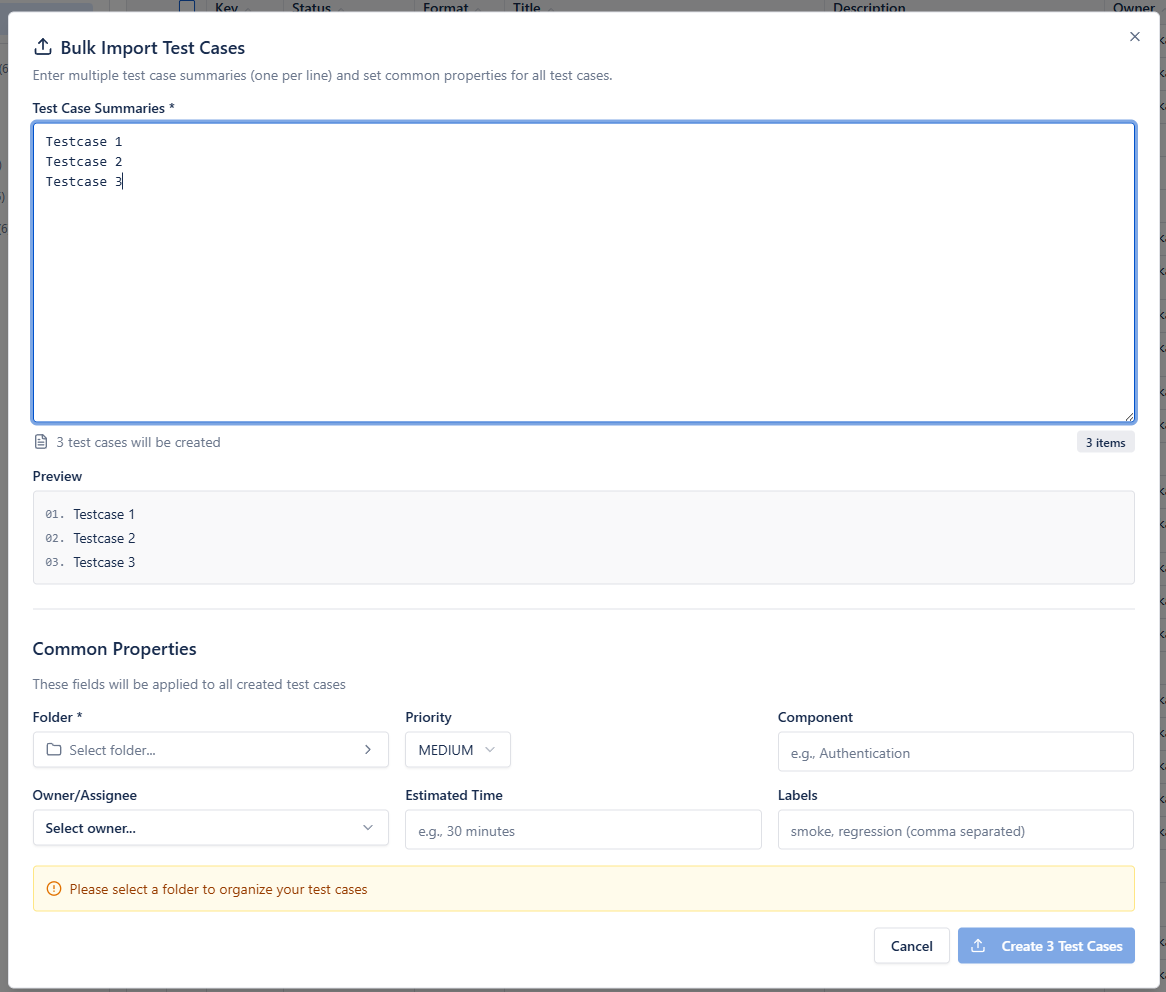Screen dimensions: 1166x992
Task: Click into the Estimated Time field
Action: click(x=583, y=830)
